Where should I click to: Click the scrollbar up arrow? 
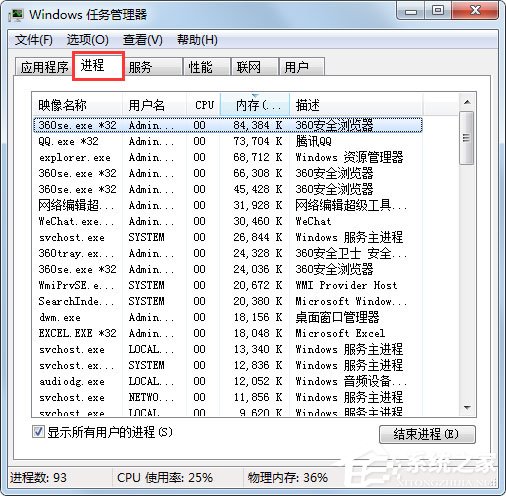coord(467,102)
